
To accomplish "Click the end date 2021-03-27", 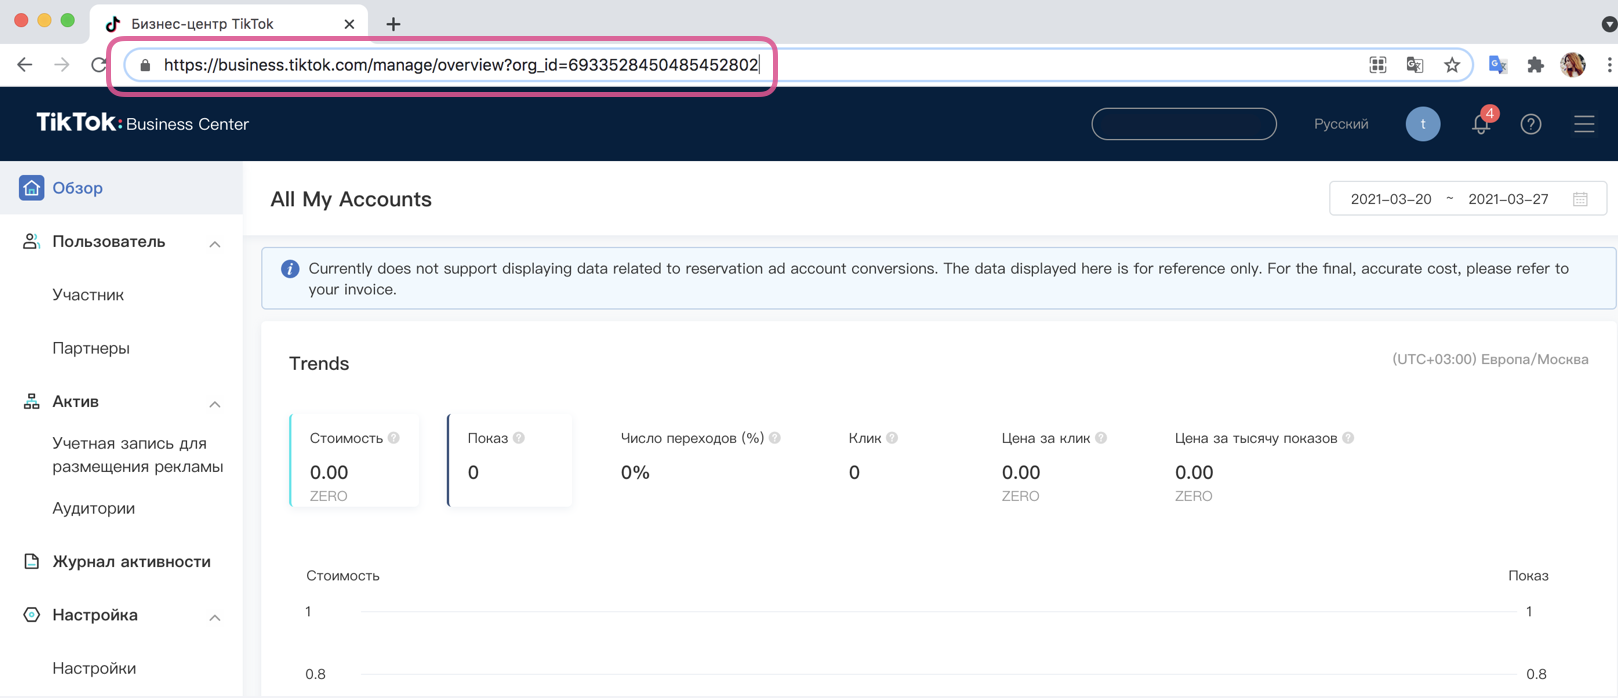I will [1508, 199].
